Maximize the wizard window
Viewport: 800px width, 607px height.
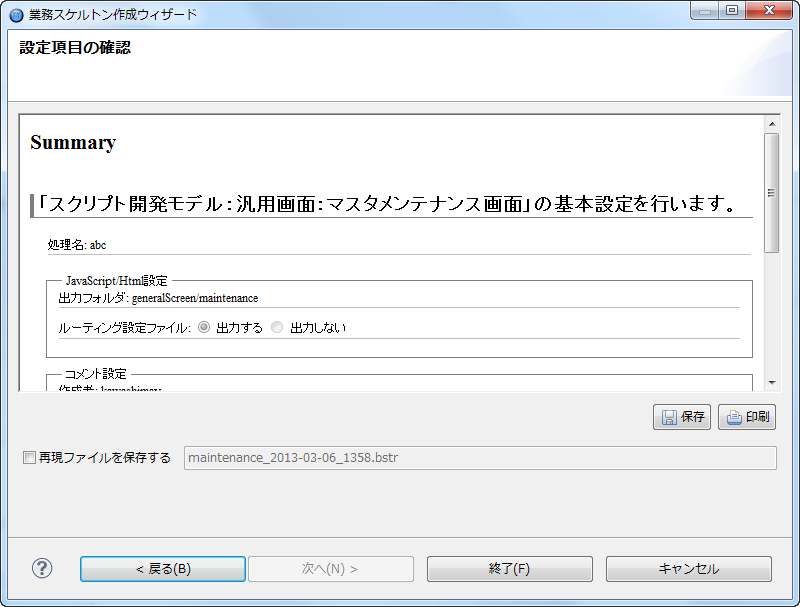click(x=732, y=11)
